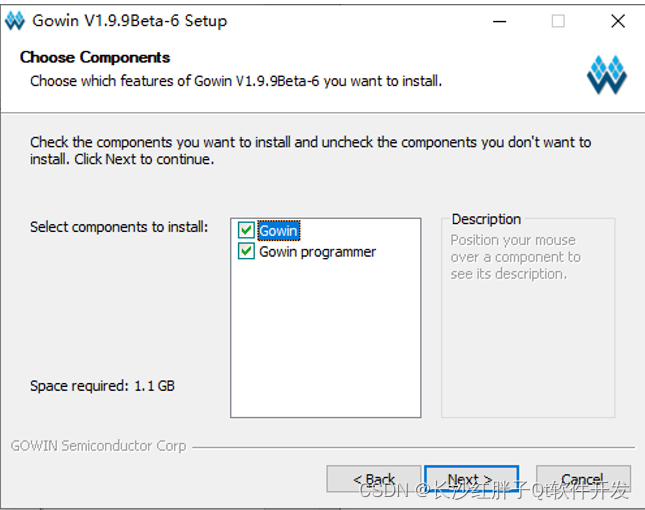Image resolution: width=645 pixels, height=510 pixels.
Task: Toggle the Gowin programmer checkbox
Action: [x=246, y=251]
